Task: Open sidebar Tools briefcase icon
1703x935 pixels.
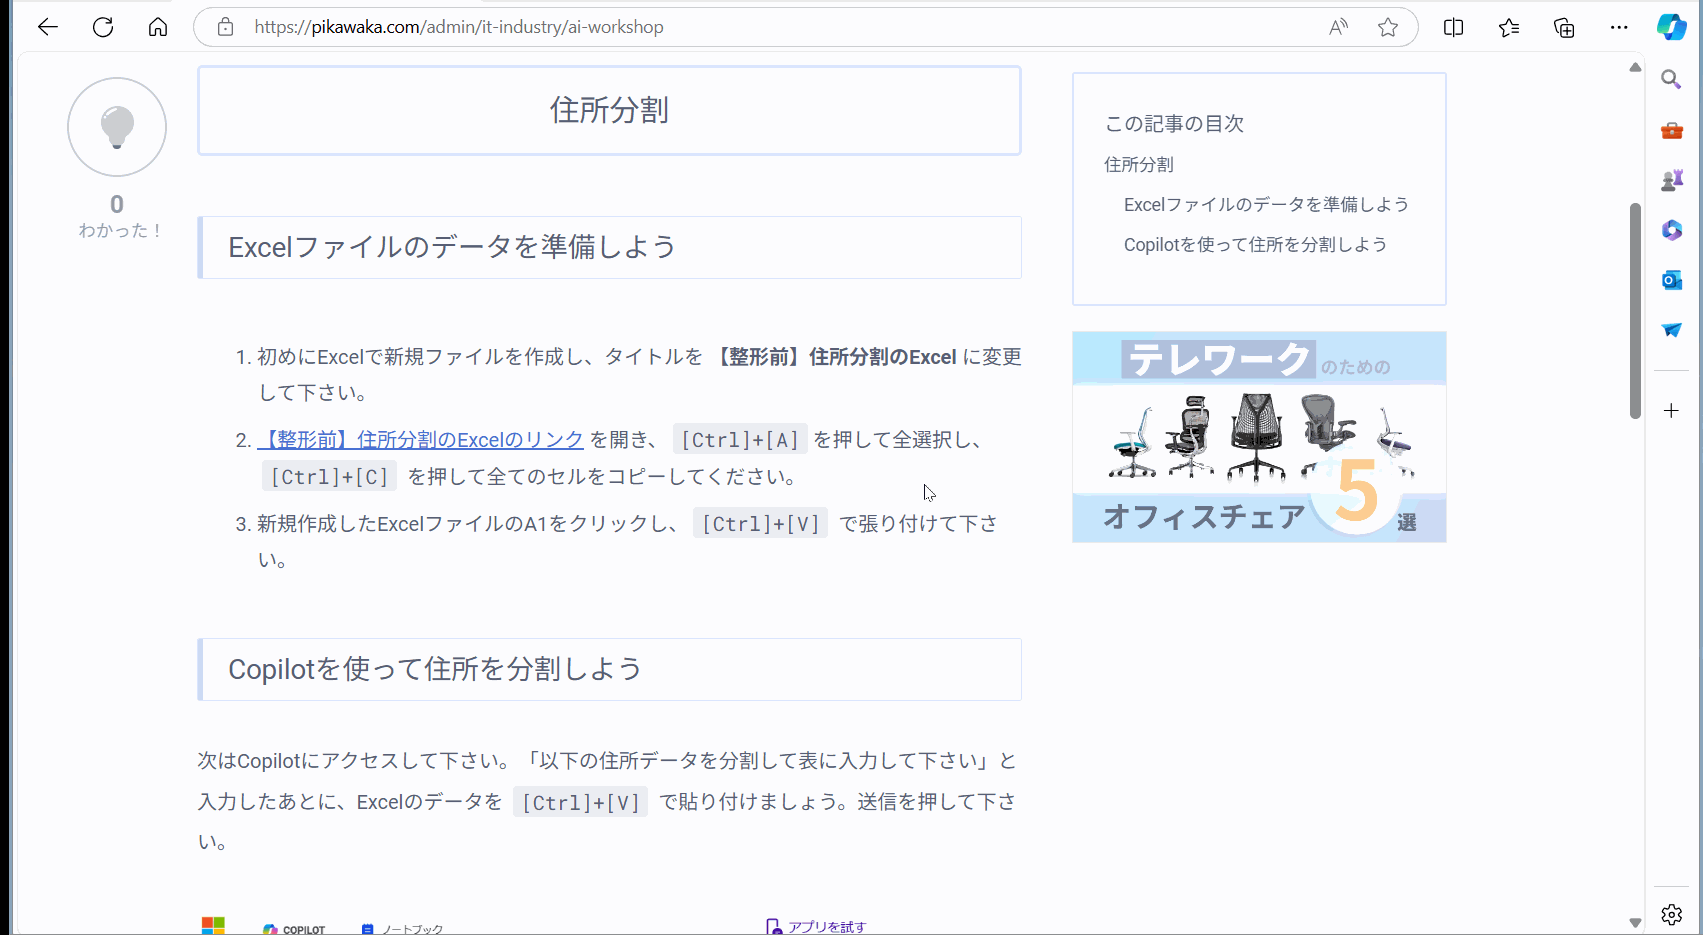Action: pyautogui.click(x=1671, y=130)
